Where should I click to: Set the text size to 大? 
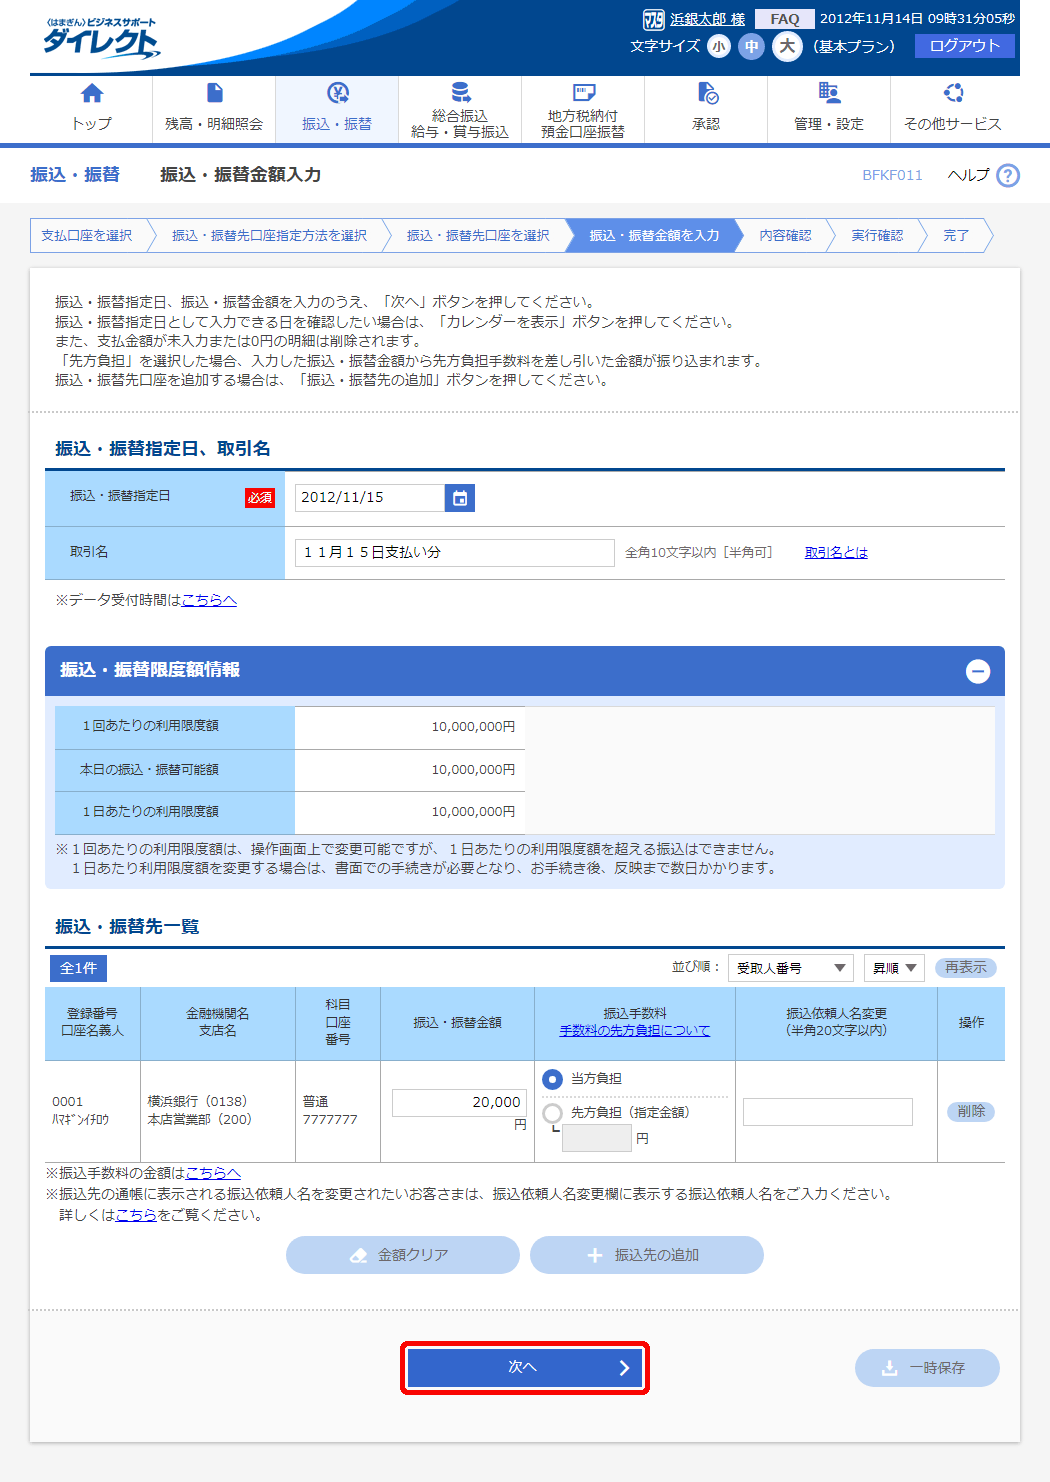point(787,46)
